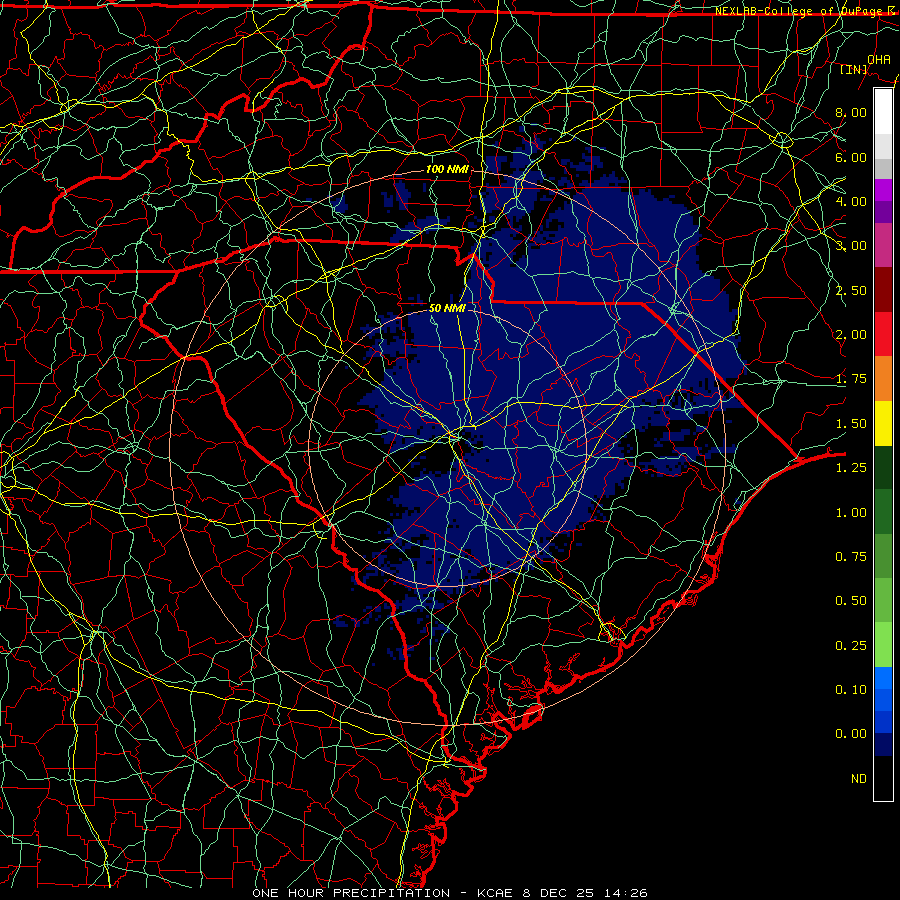Viewport: 900px width, 900px height.
Task: Select the pink swatch beside 3.00
Action: pyautogui.click(x=883, y=245)
